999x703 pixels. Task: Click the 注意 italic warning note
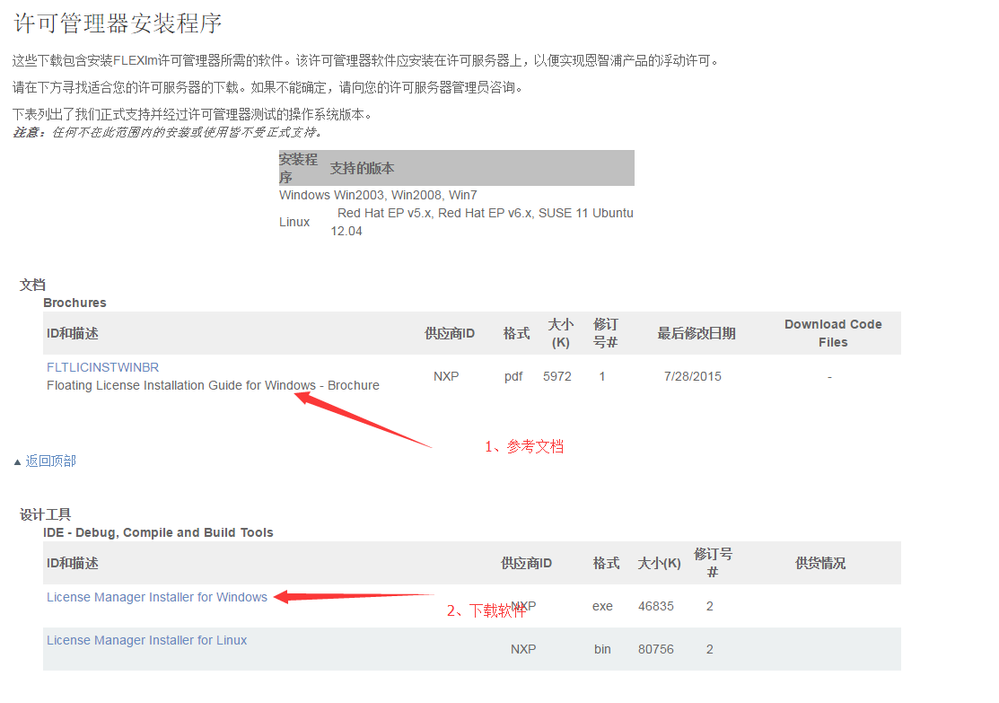tap(168, 132)
